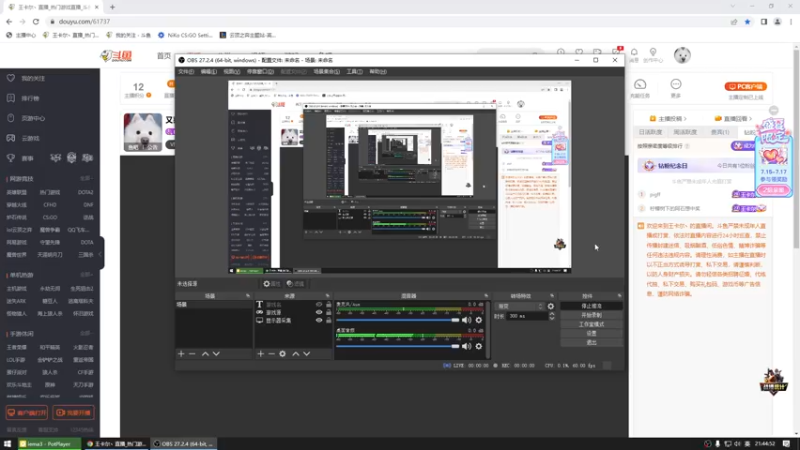Open notification bell in Douyu header
This screenshot has height=450, width=800.
point(634,52)
